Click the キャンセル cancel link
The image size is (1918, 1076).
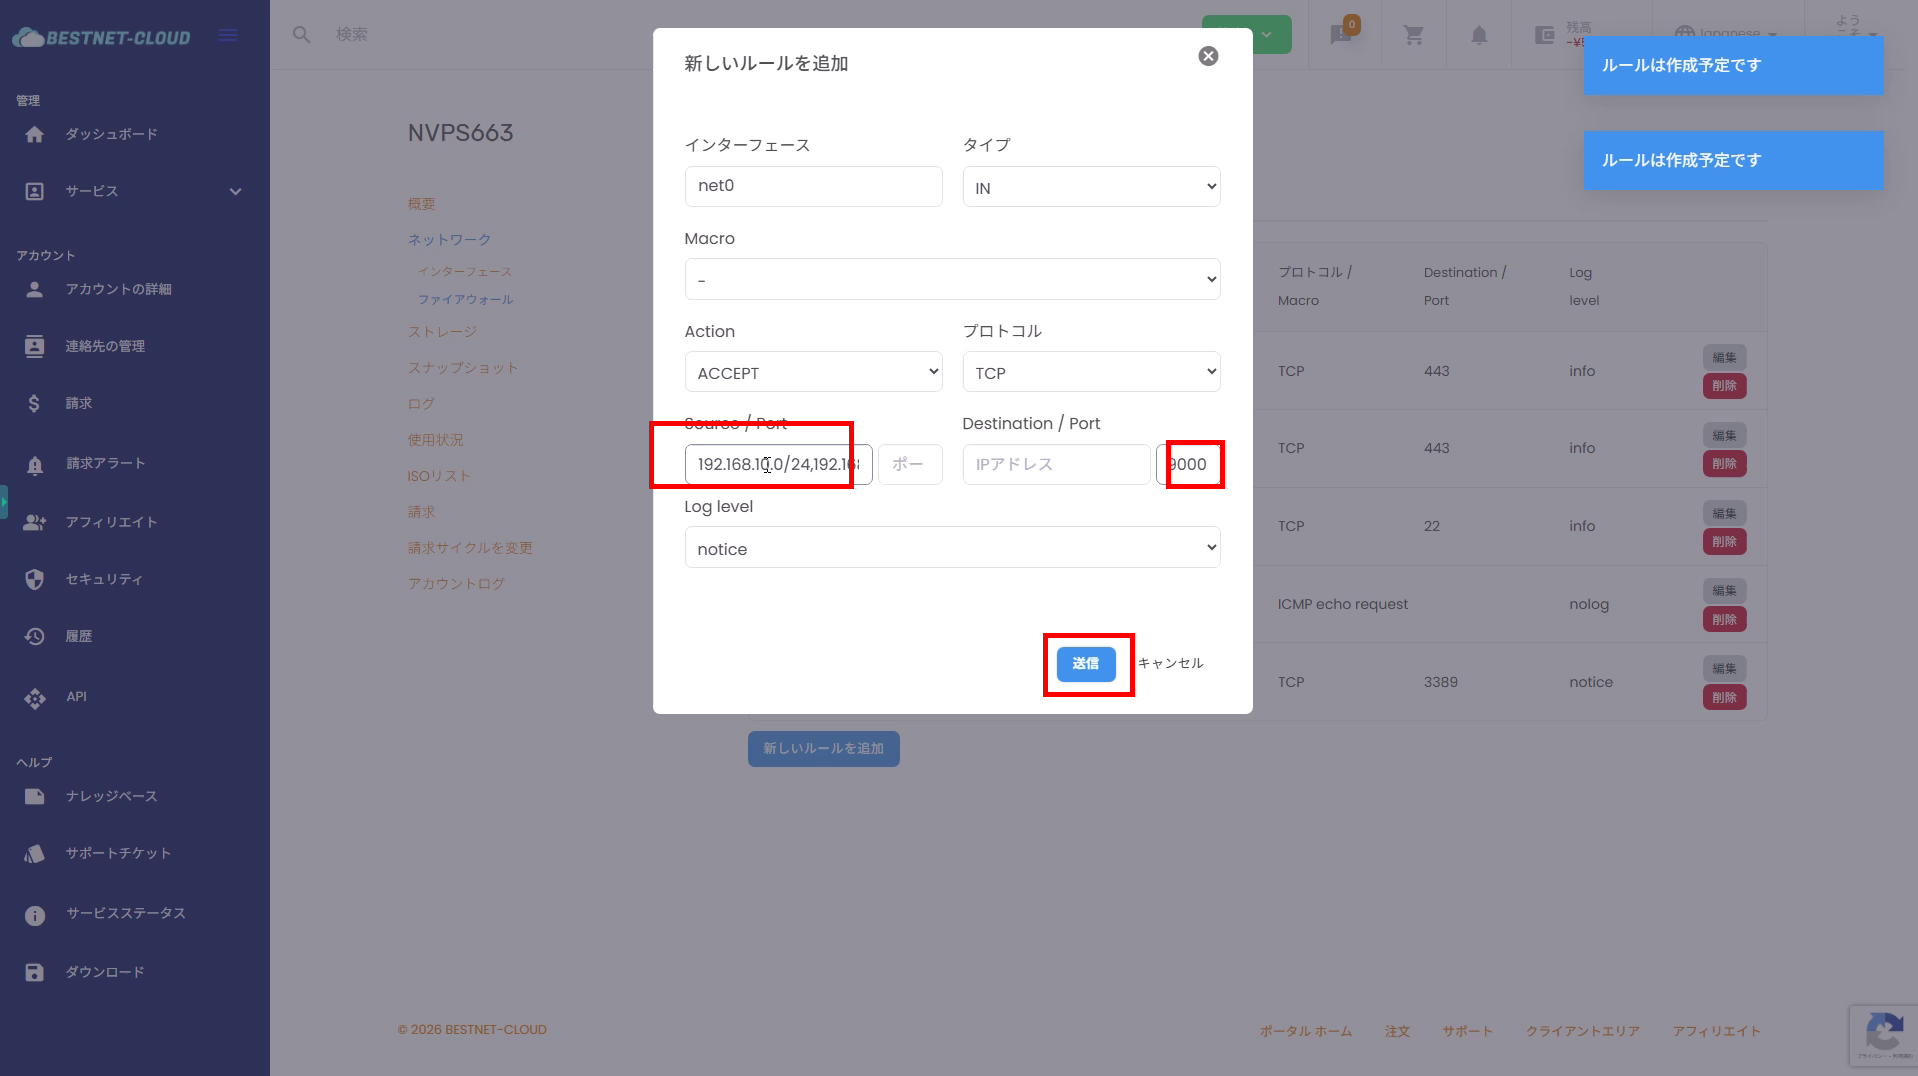[1170, 664]
